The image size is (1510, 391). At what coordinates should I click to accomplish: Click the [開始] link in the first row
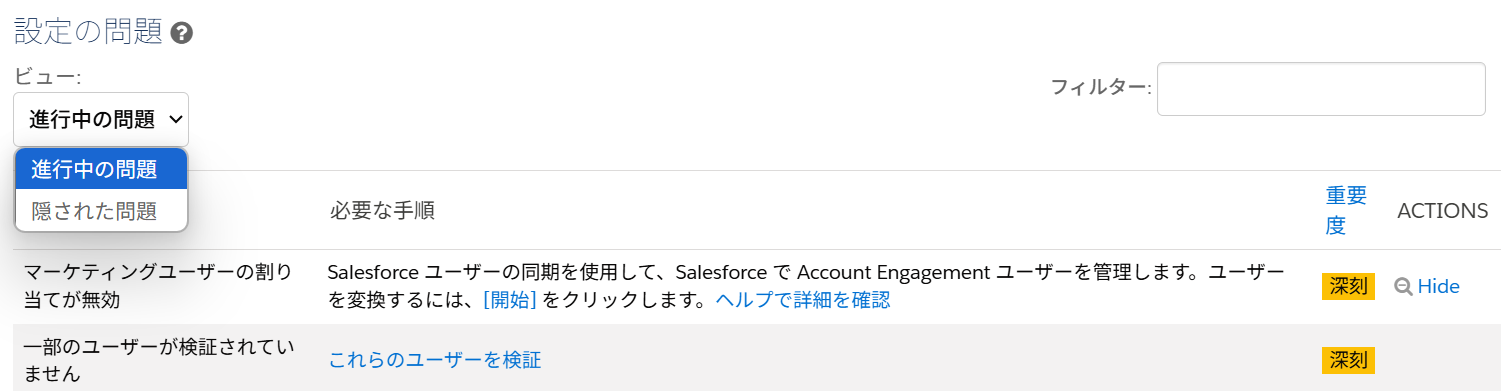click(510, 300)
